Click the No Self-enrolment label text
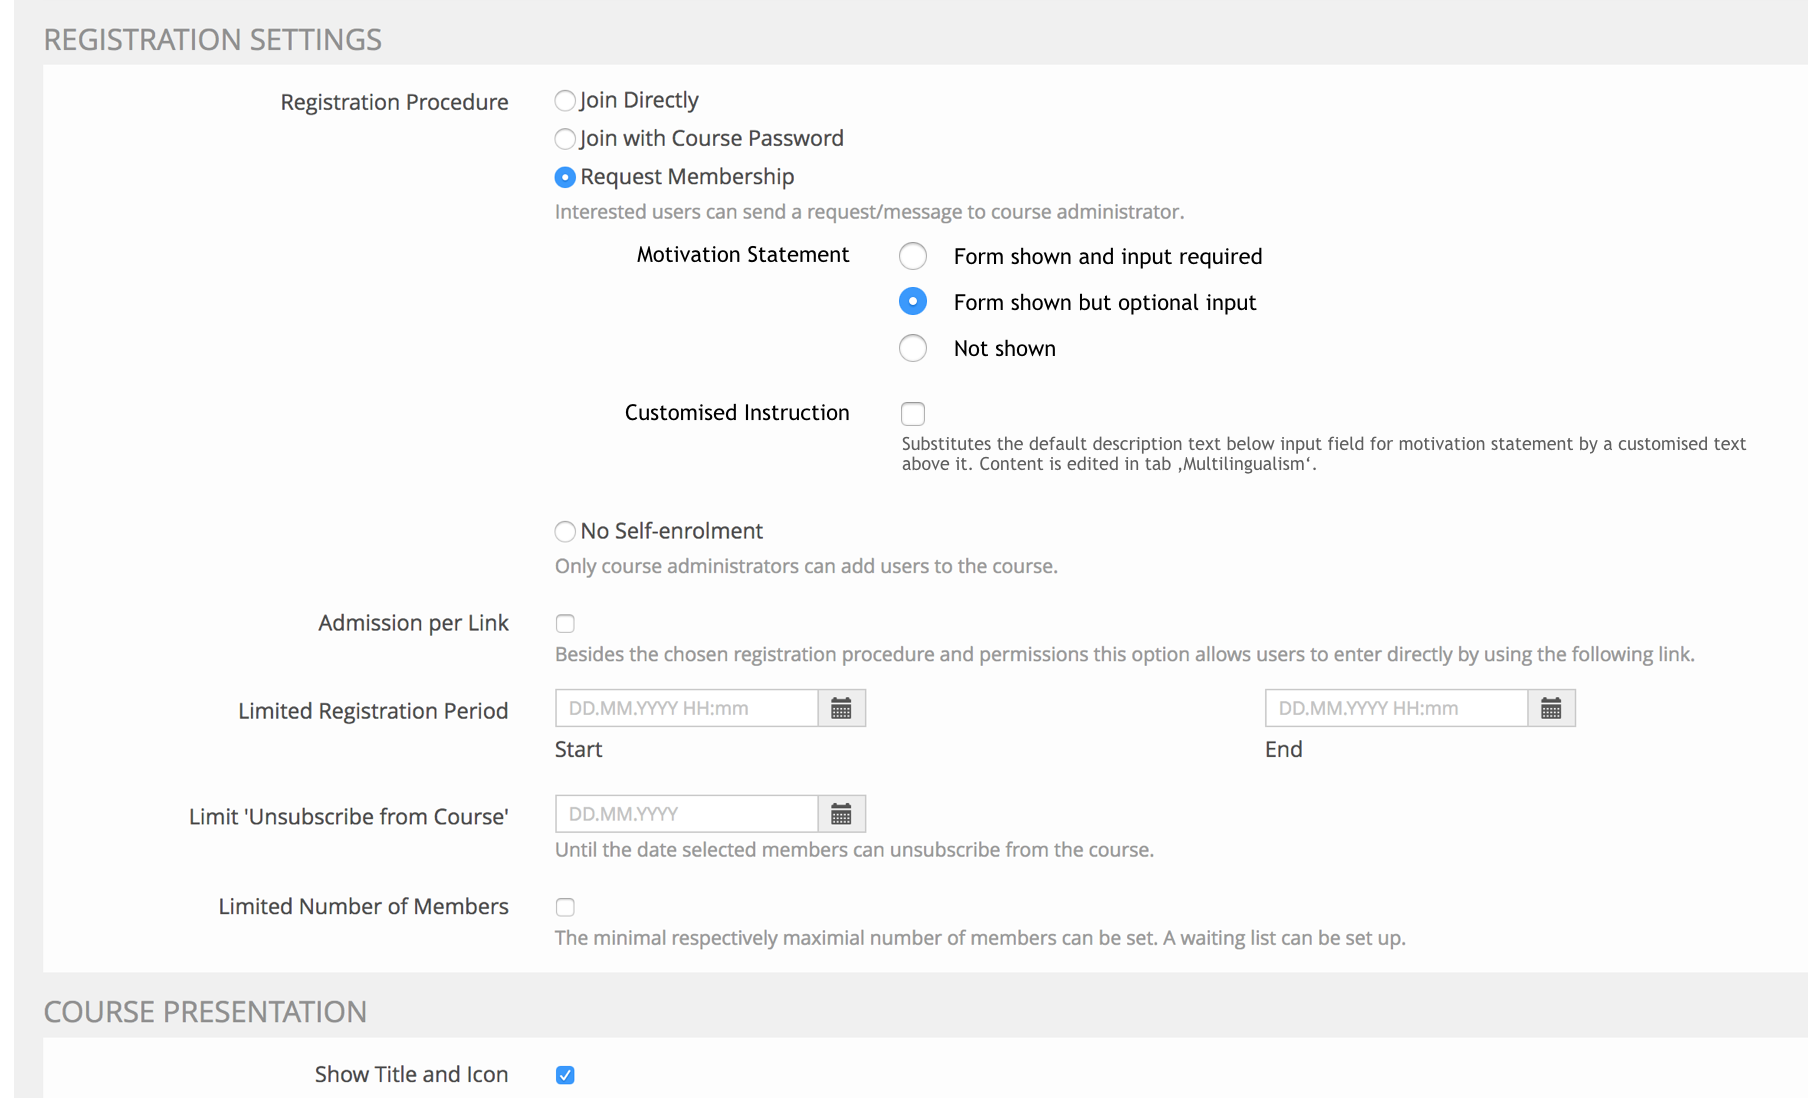Image resolution: width=1808 pixels, height=1098 pixels. click(671, 531)
